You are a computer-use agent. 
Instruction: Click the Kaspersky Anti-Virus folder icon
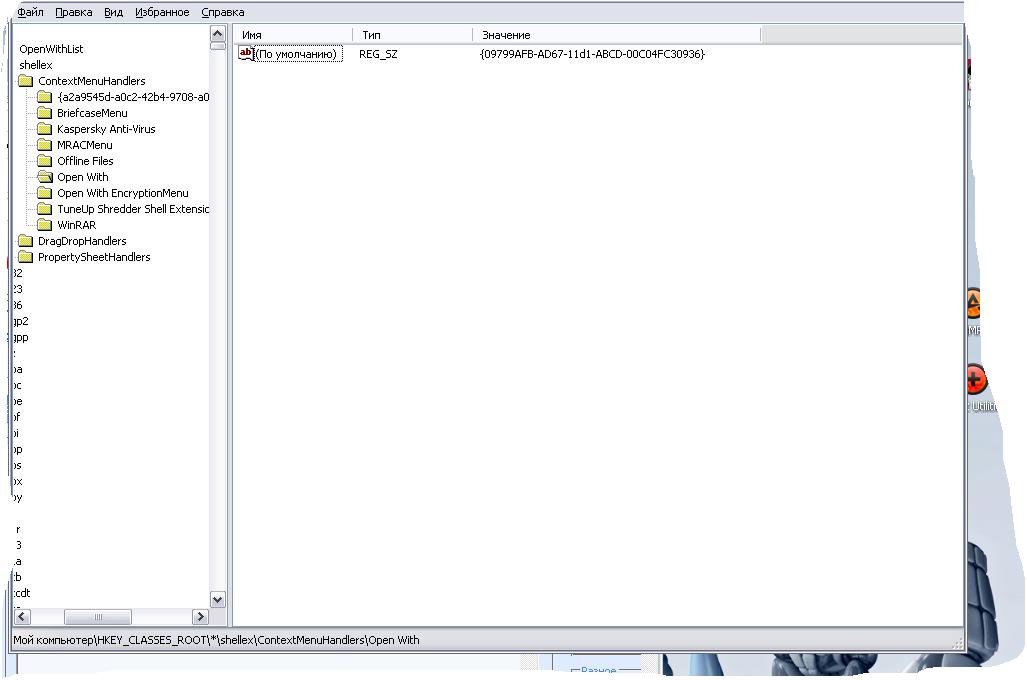pos(45,129)
